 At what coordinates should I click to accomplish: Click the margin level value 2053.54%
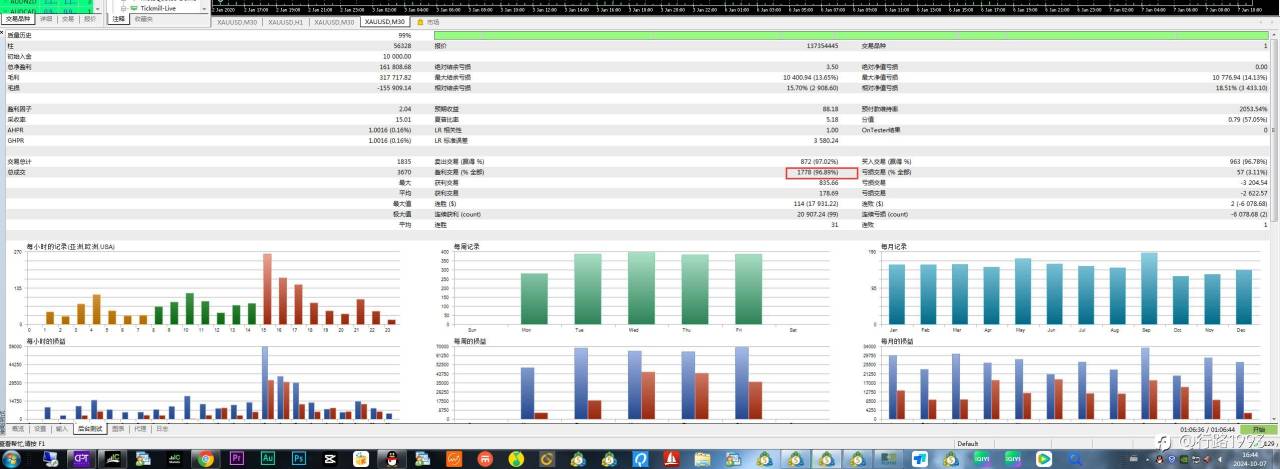coord(1254,108)
